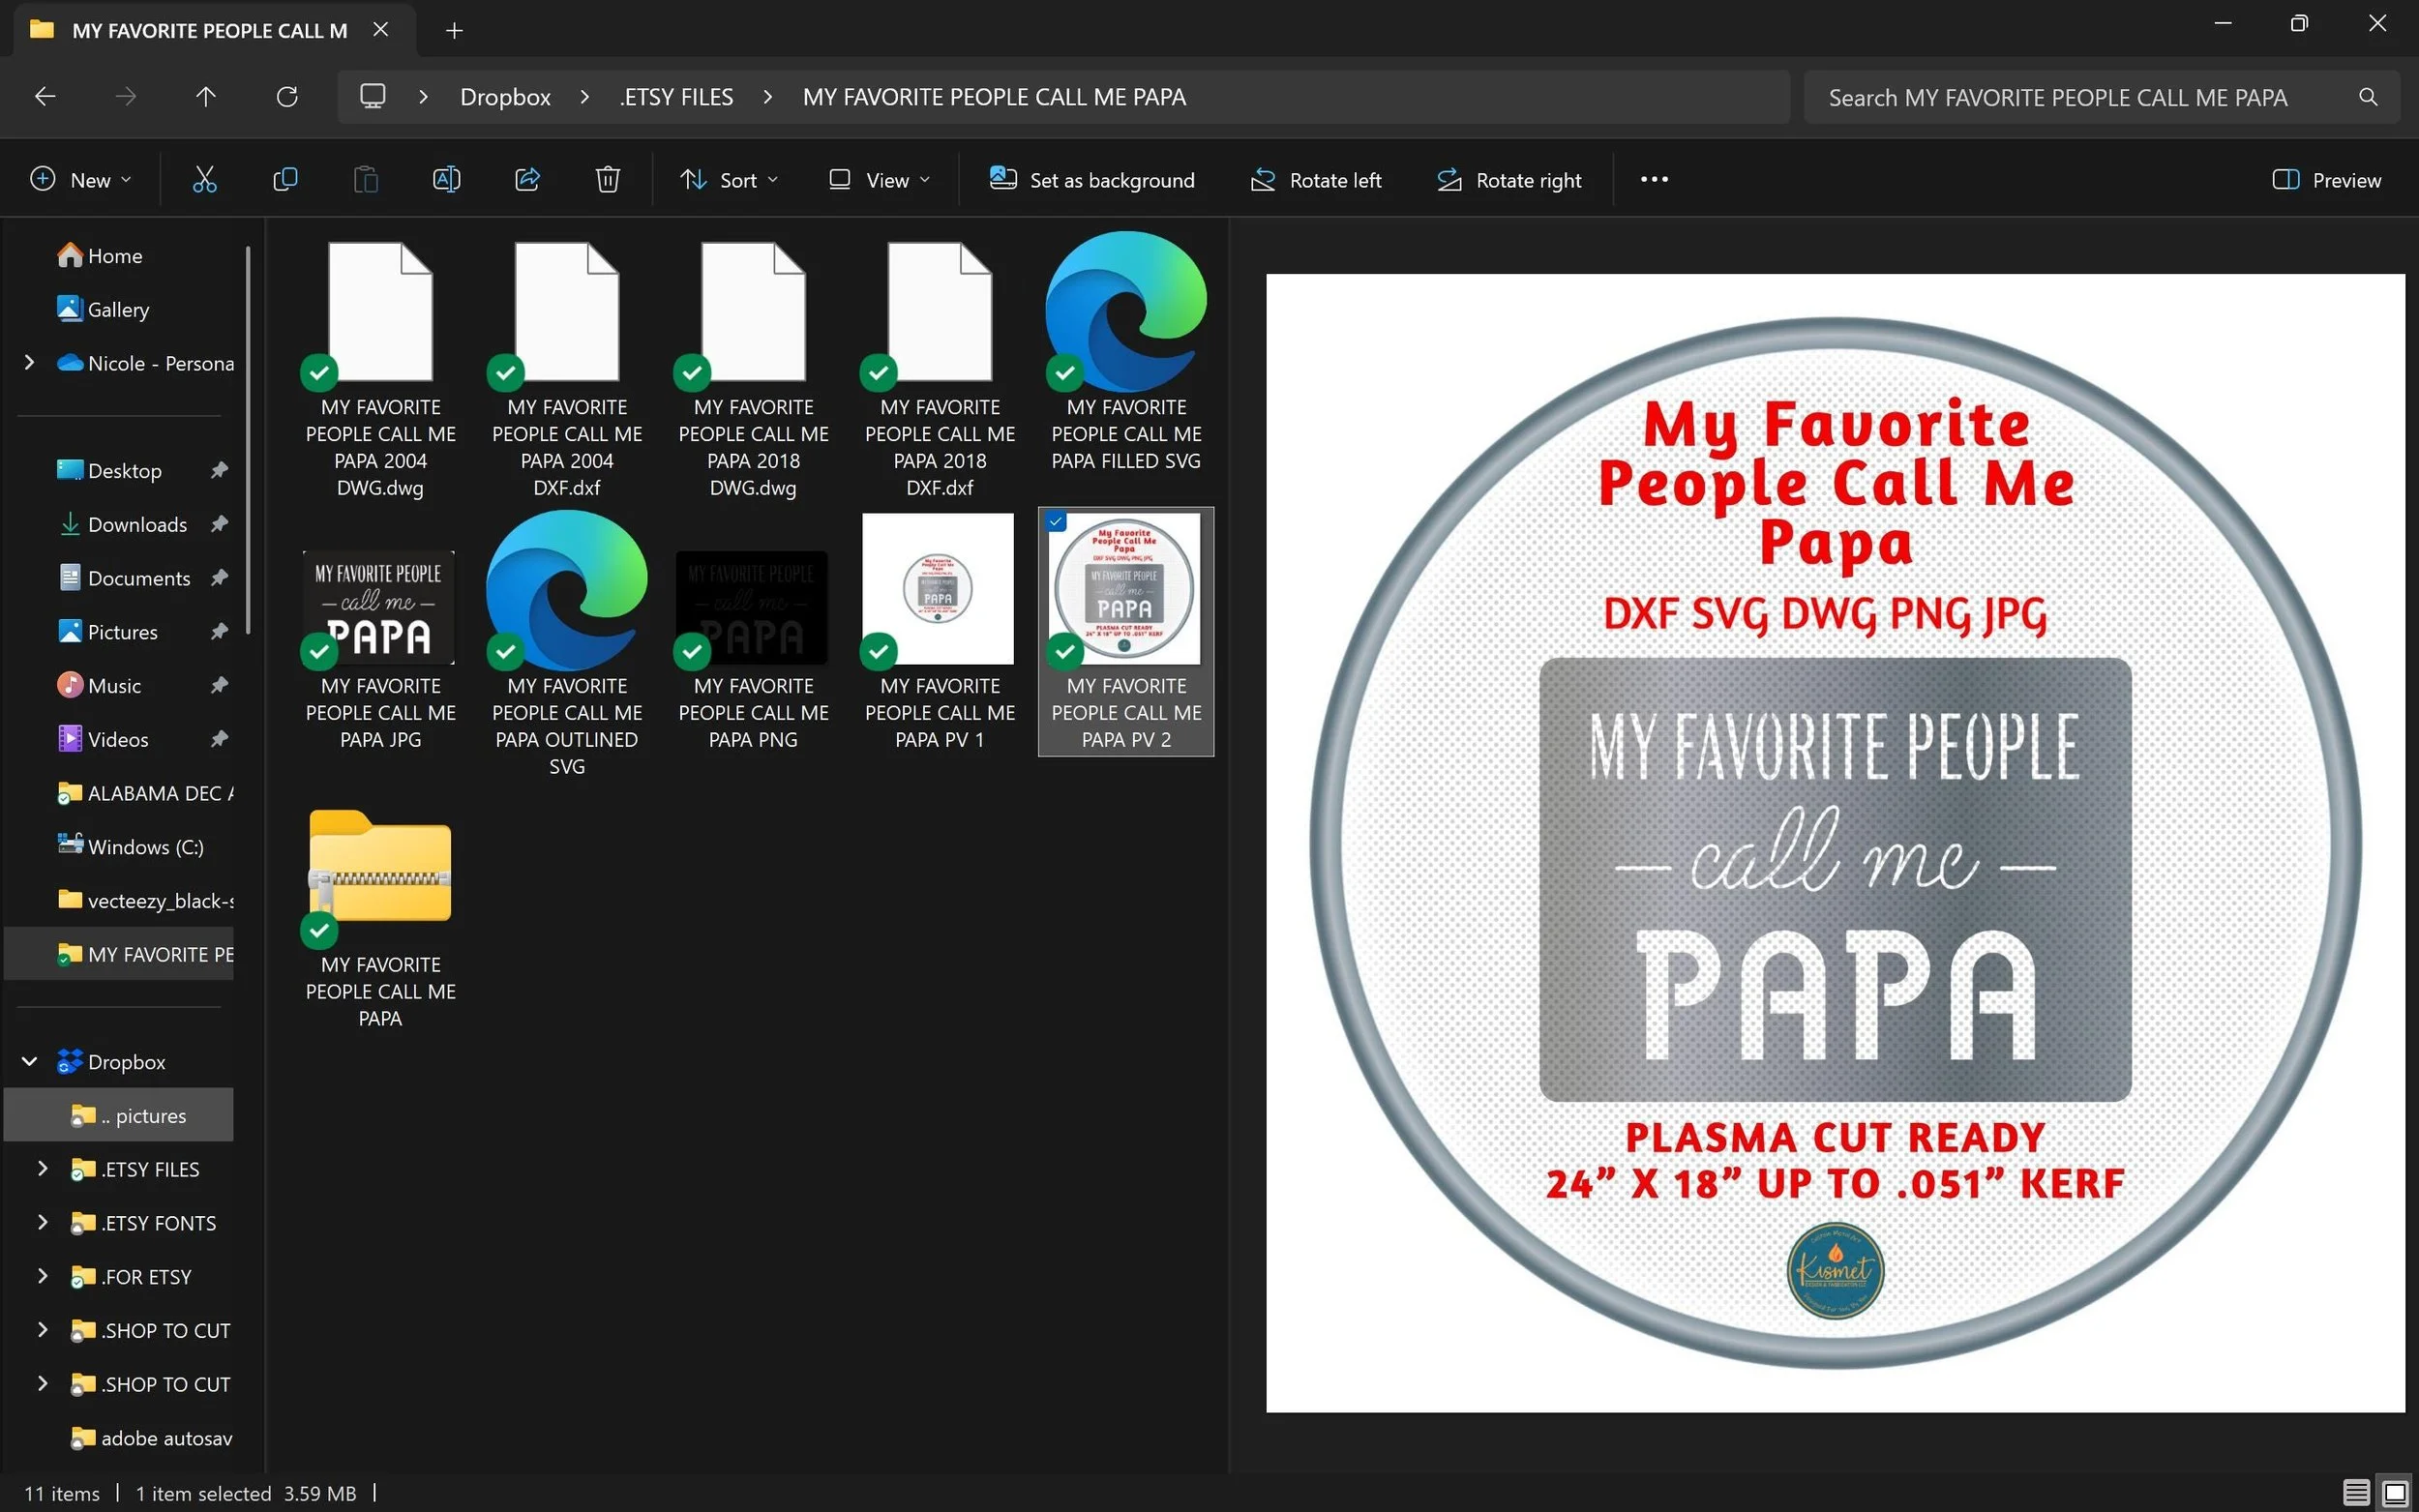Collapse the Dropbox tree node
This screenshot has height=1512, width=2419.
[x=30, y=1061]
